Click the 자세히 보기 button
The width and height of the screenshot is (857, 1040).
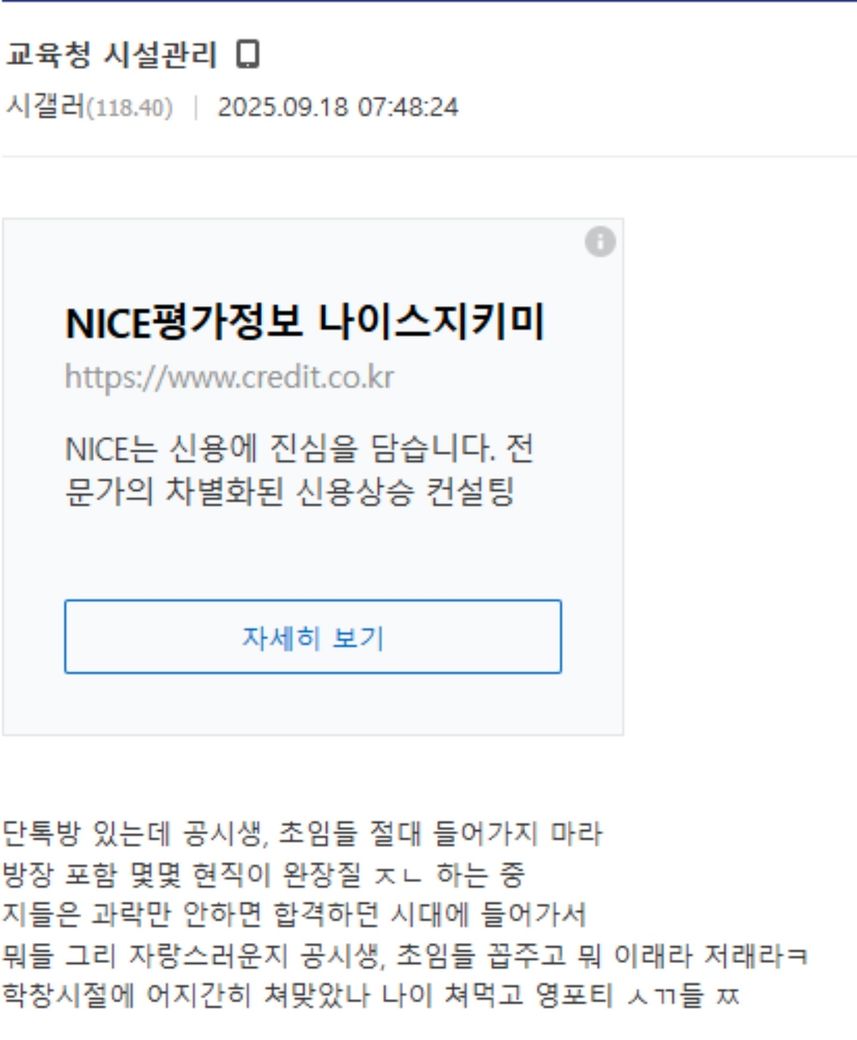pos(313,637)
